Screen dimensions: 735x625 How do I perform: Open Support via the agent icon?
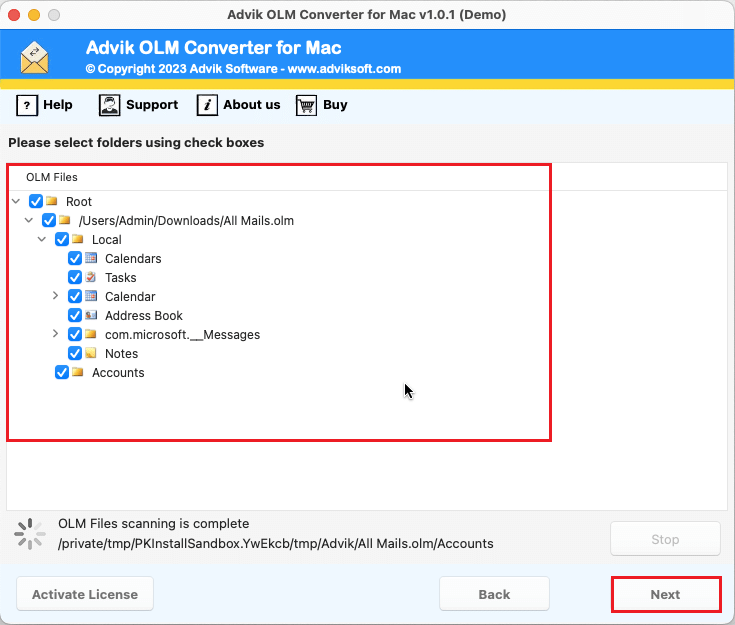[x=109, y=105]
